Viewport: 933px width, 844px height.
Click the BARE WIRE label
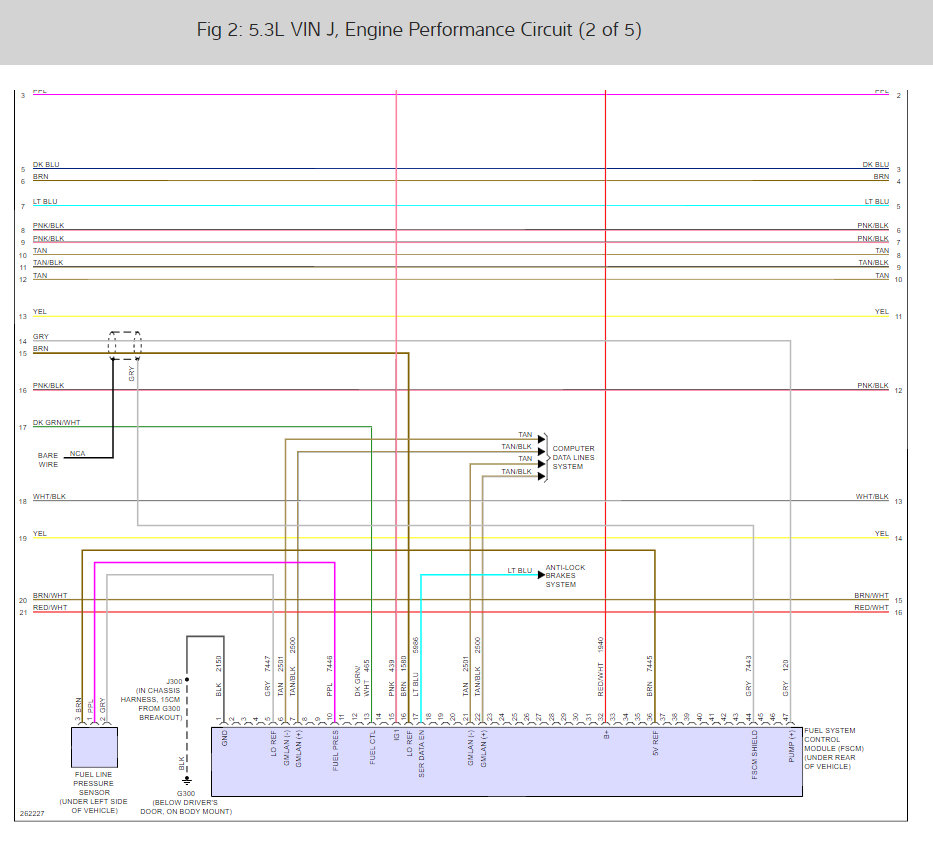tap(48, 460)
